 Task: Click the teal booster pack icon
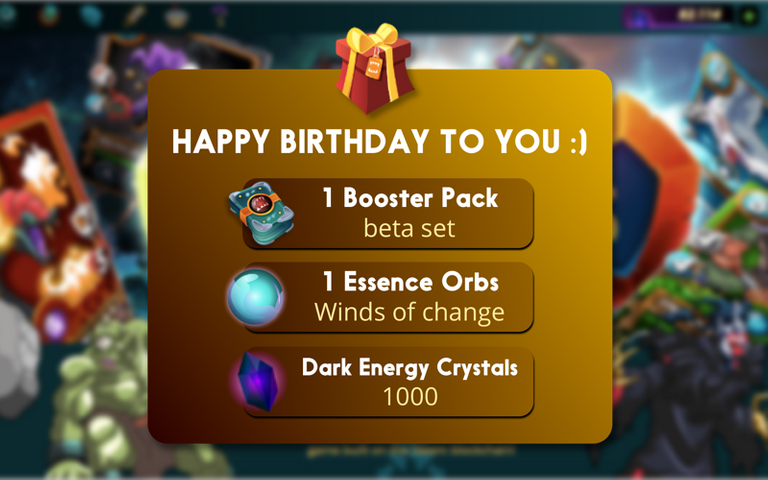tap(262, 213)
